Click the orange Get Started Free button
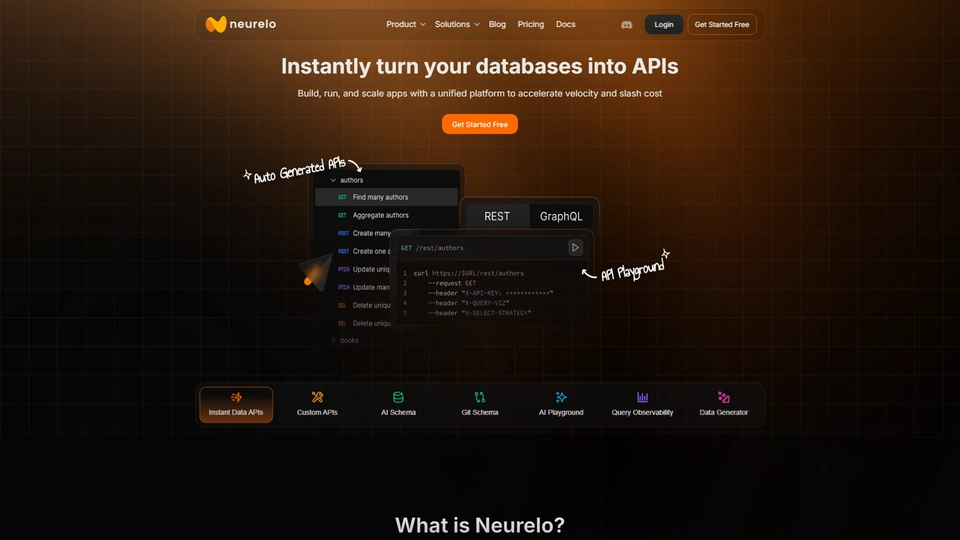The image size is (960, 540). 480,124
